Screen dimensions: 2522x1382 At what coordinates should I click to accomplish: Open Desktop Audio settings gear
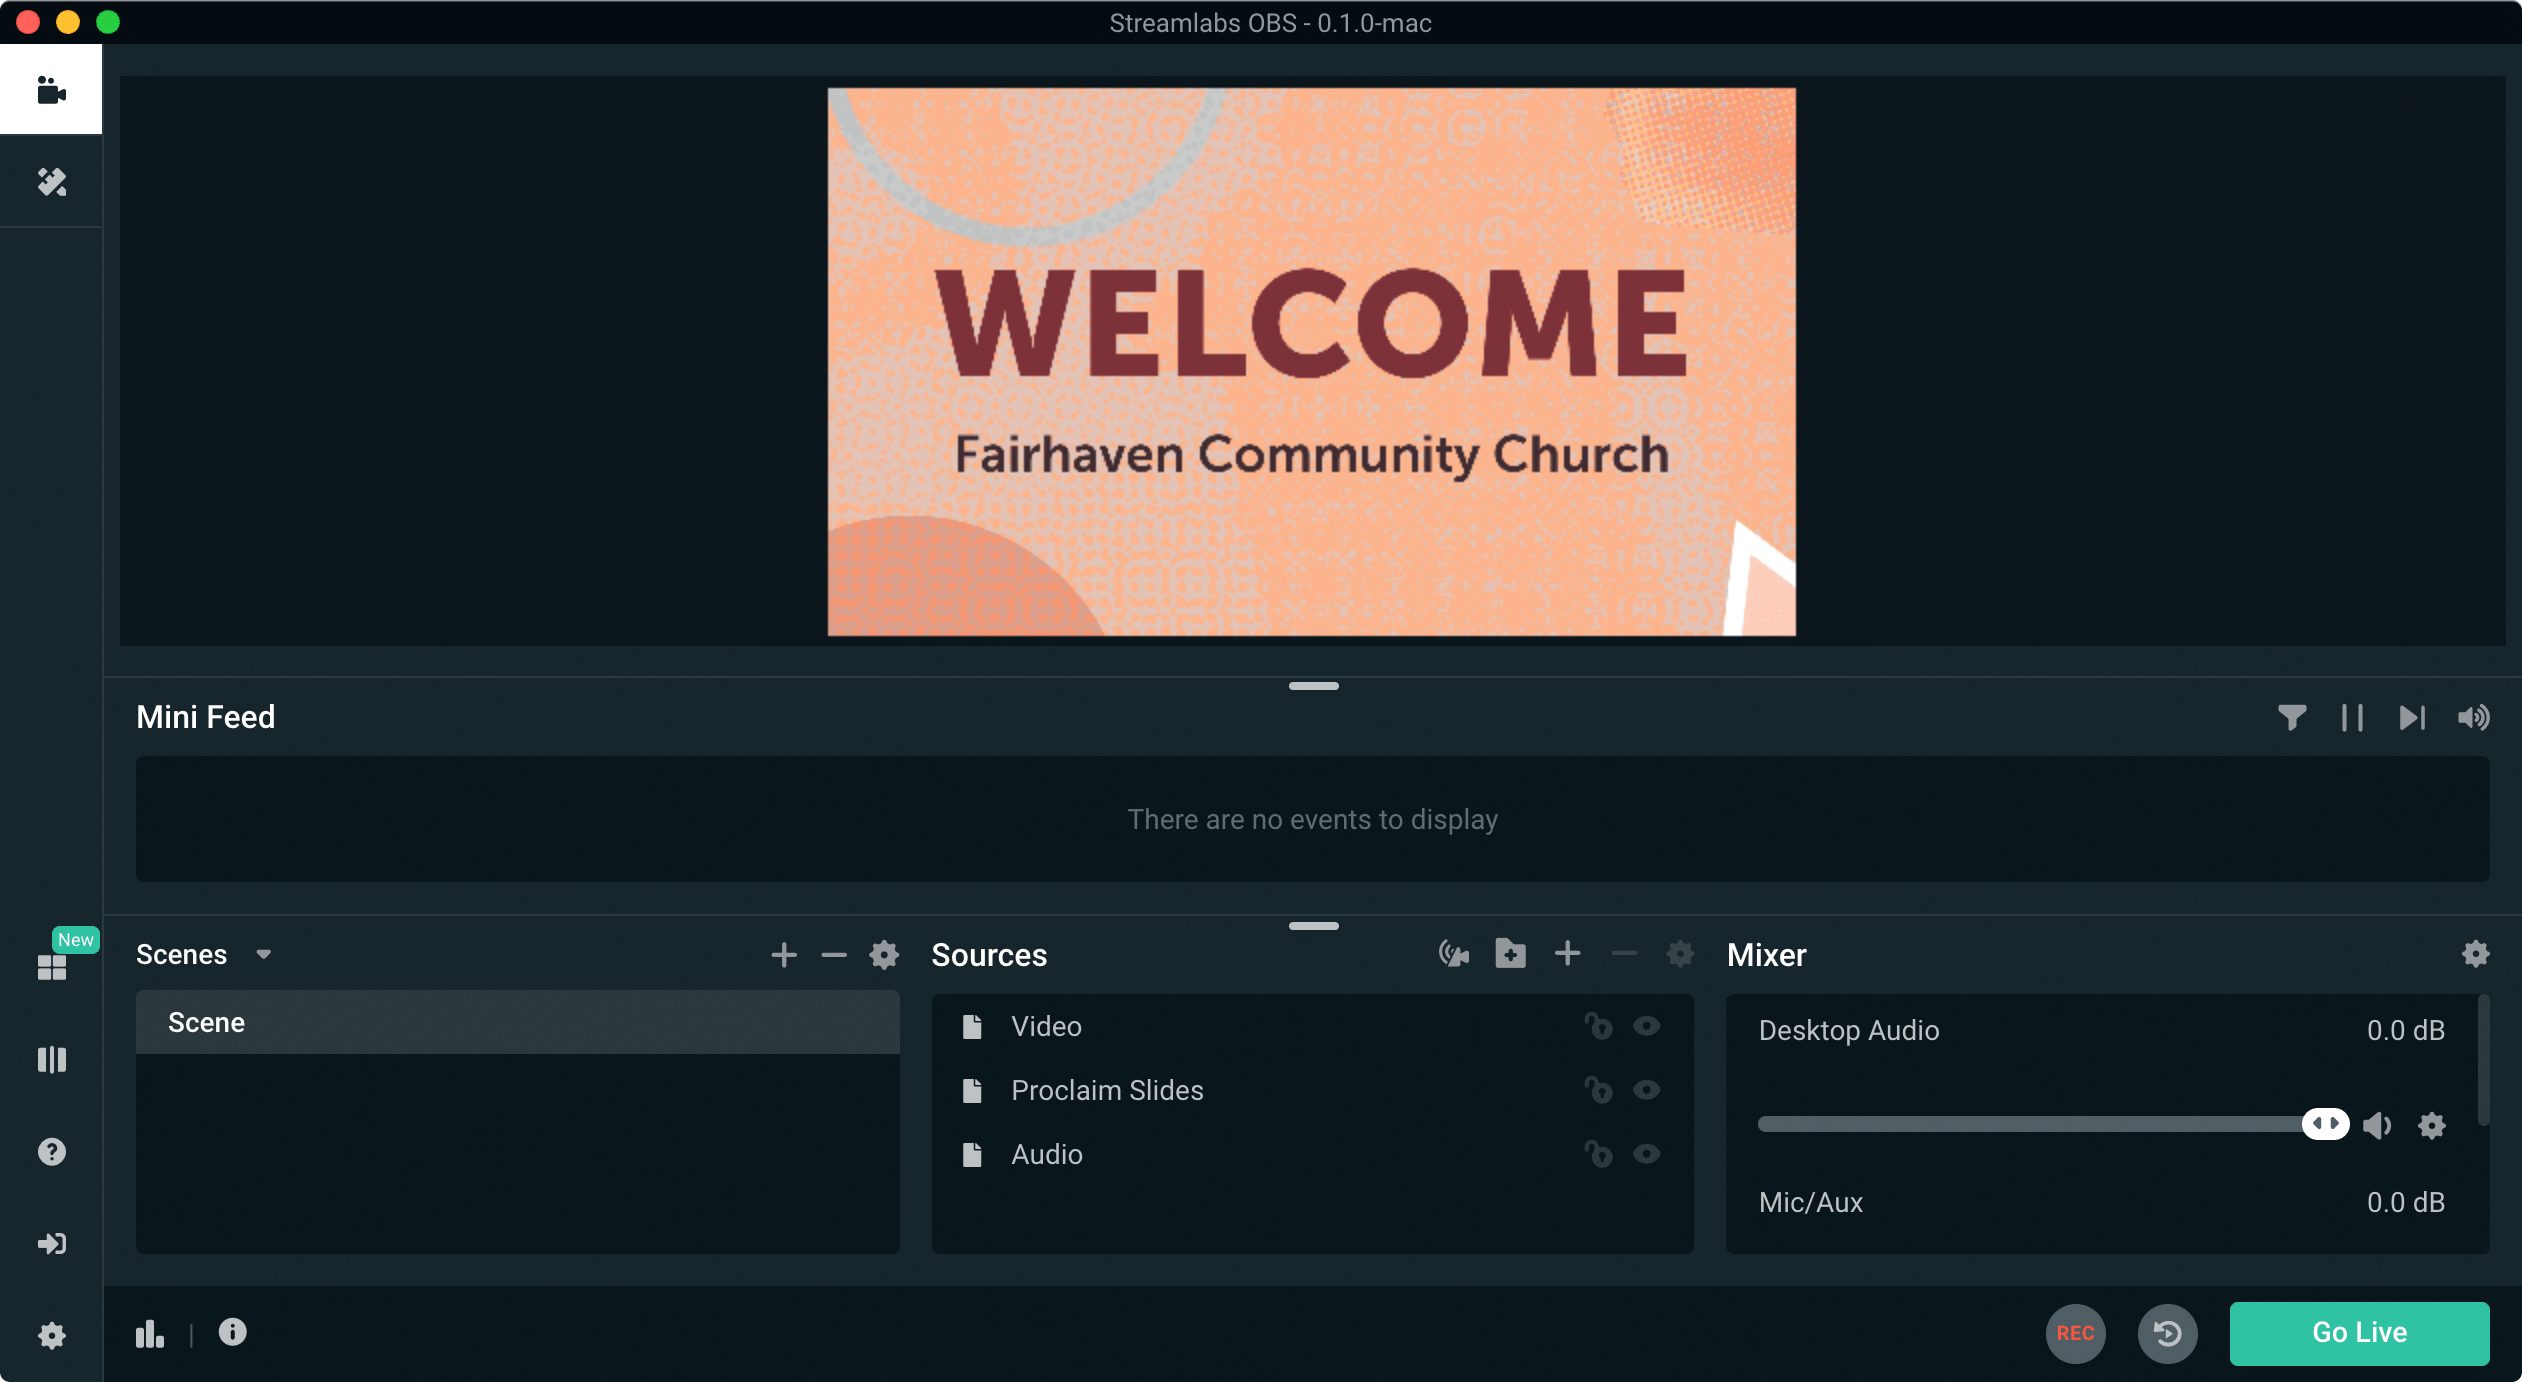[2432, 1125]
